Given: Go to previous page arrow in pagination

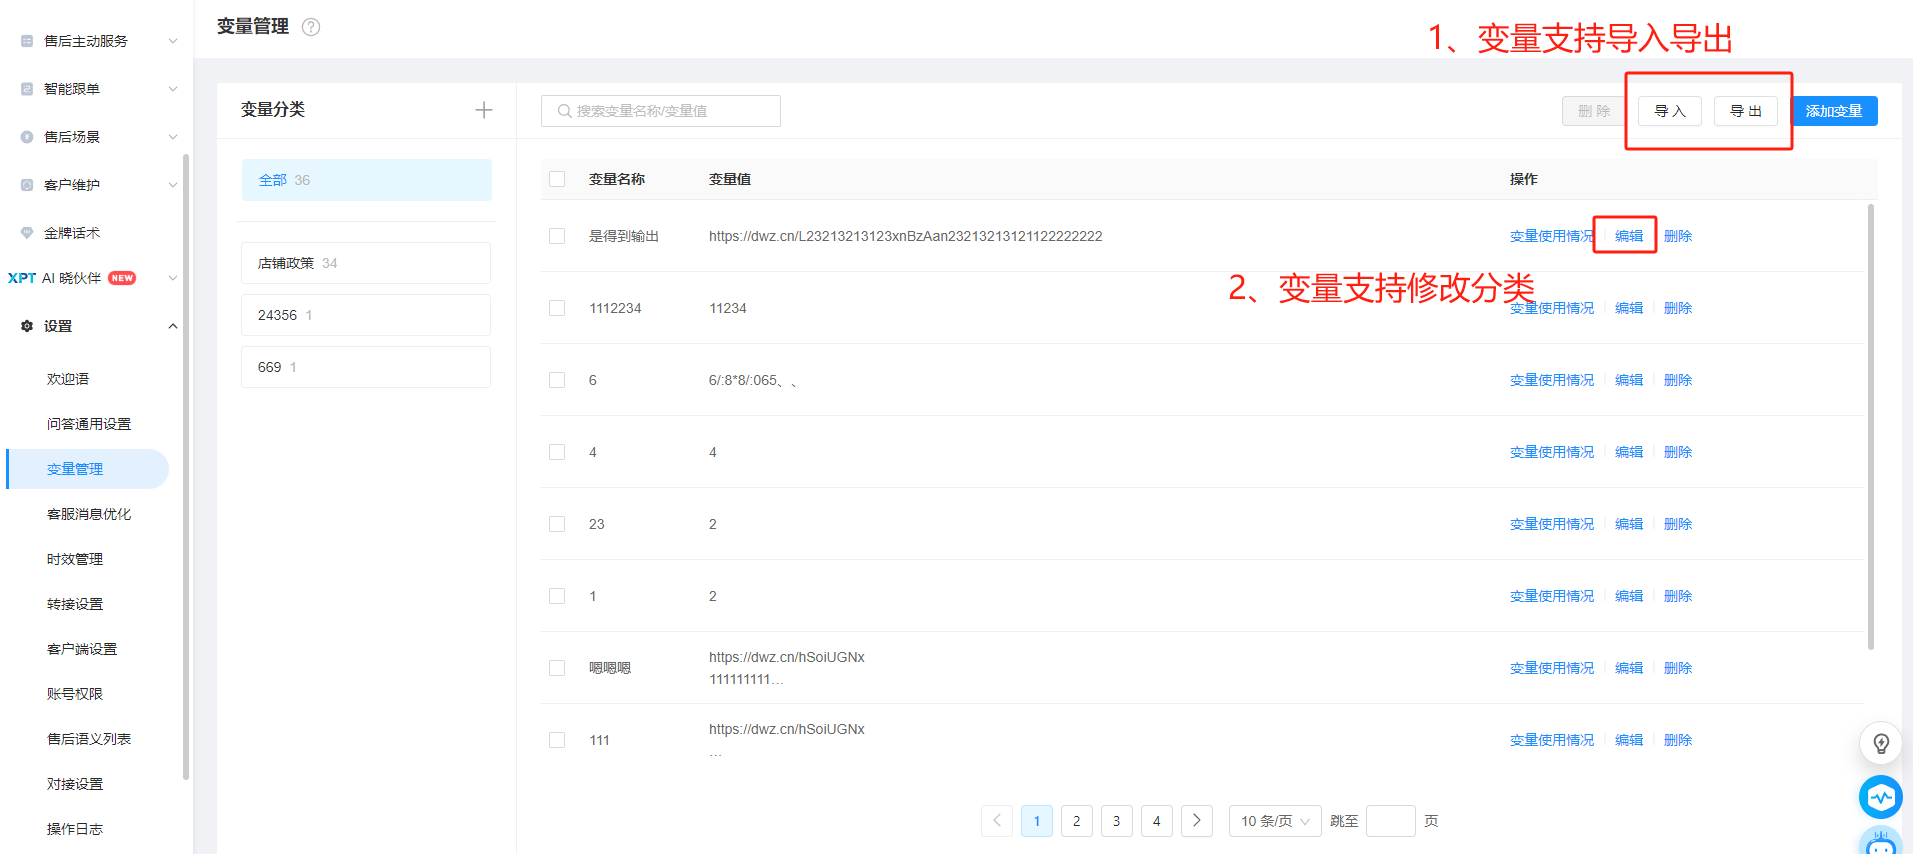Looking at the screenshot, I should coord(997,821).
